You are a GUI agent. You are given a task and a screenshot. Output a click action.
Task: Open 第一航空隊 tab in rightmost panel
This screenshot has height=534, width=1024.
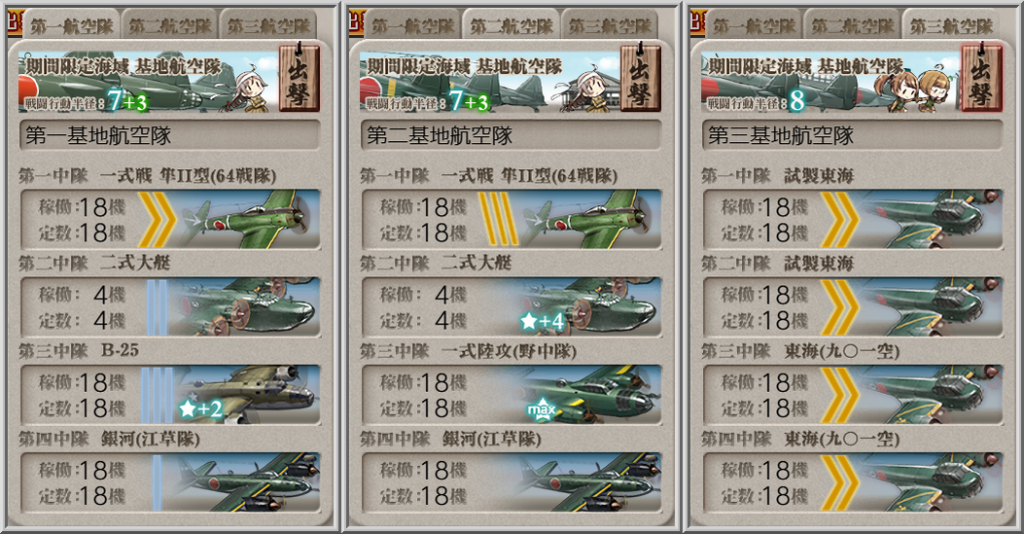coord(754,26)
